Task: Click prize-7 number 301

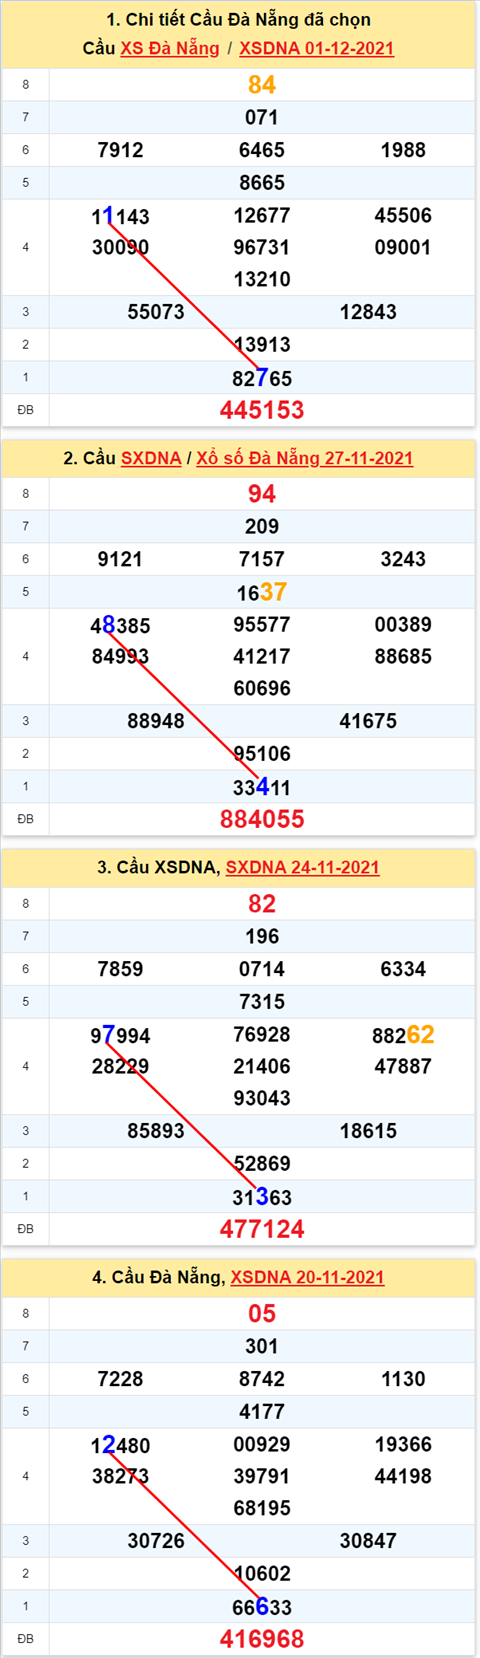Action: click(x=262, y=1346)
